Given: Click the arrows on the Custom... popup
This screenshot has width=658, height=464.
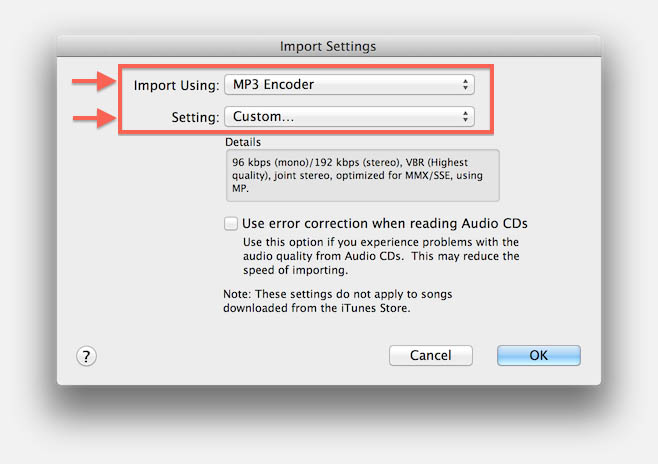Looking at the screenshot, I should click(x=465, y=116).
